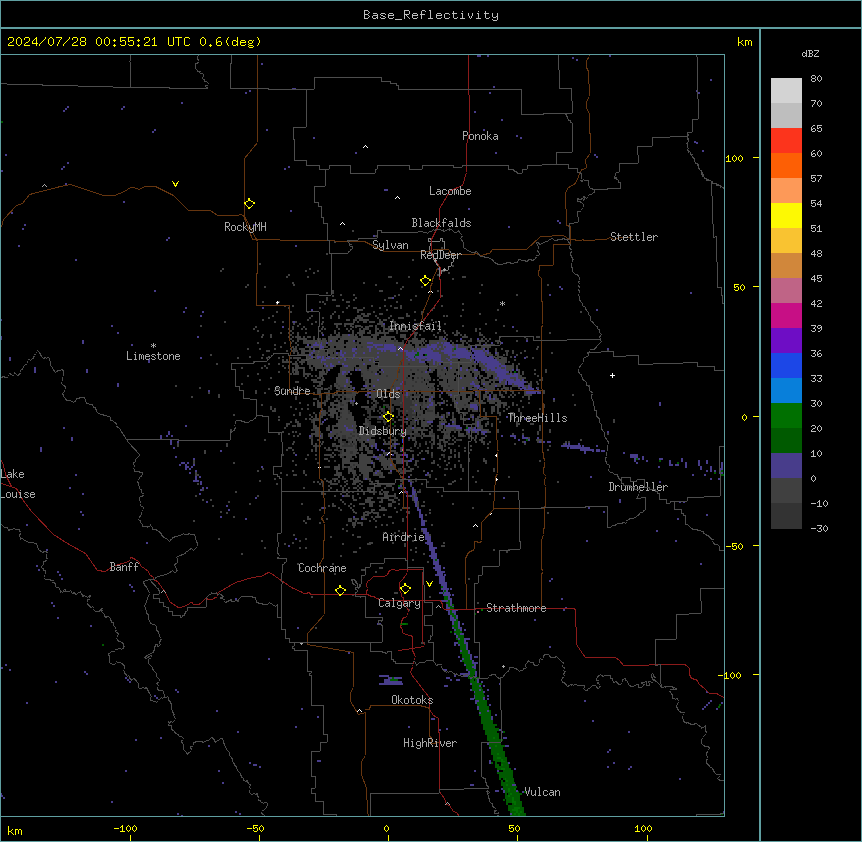Click the dBZ legend heading
862x842 pixels.
(810, 54)
